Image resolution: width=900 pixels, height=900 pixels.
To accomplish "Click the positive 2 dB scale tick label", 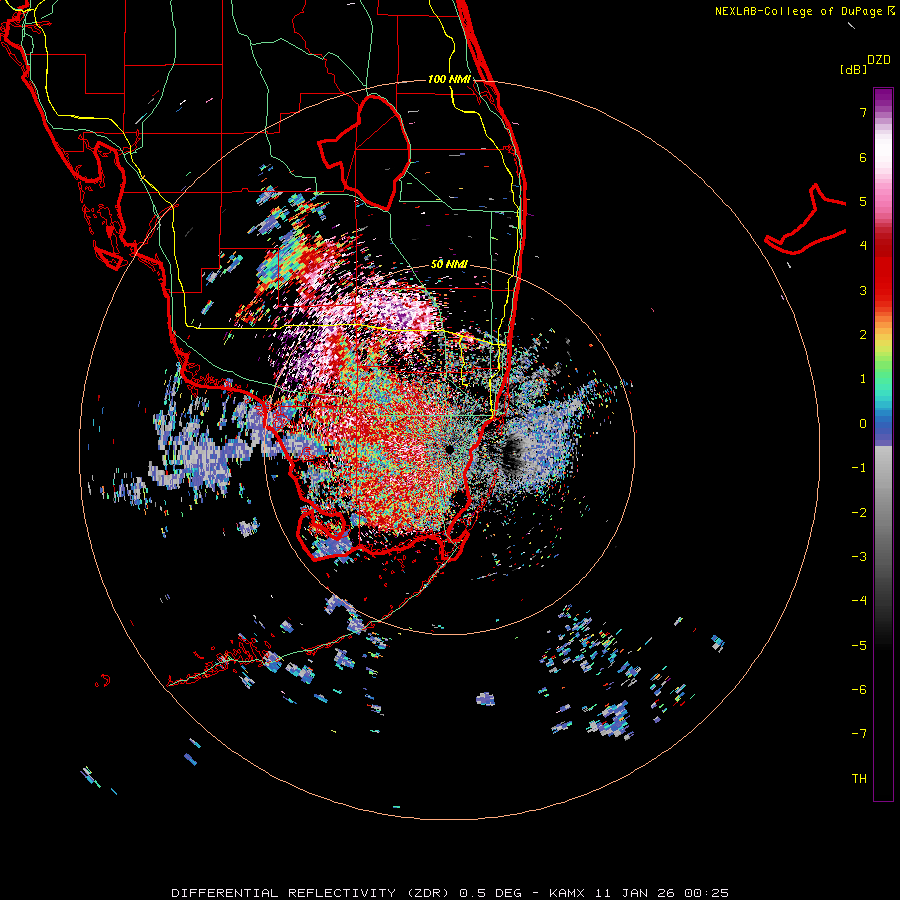I will [x=863, y=335].
